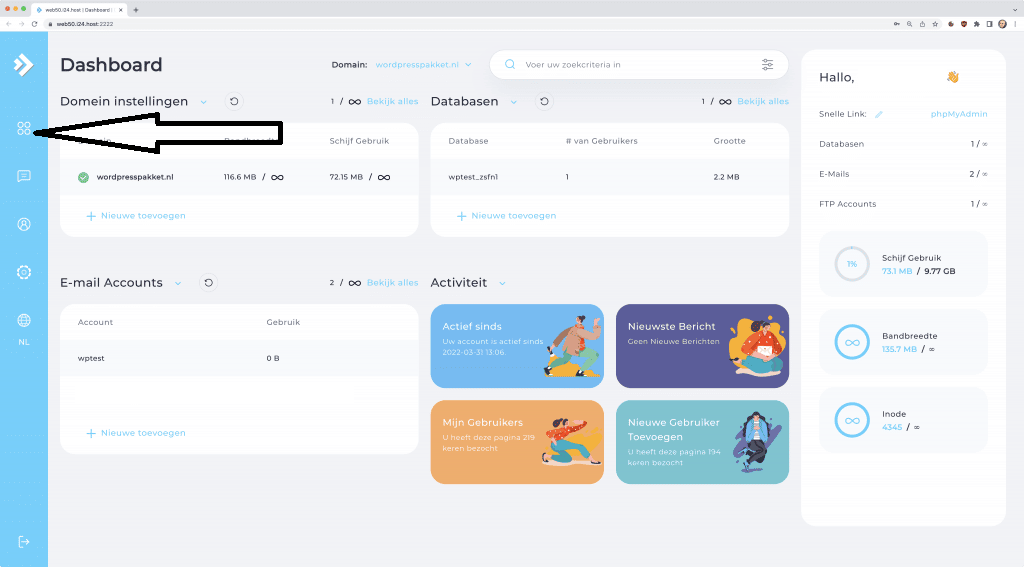Click the browser reload button
Viewport: 1024px width, 567px height.
pyautogui.click(x=35, y=24)
